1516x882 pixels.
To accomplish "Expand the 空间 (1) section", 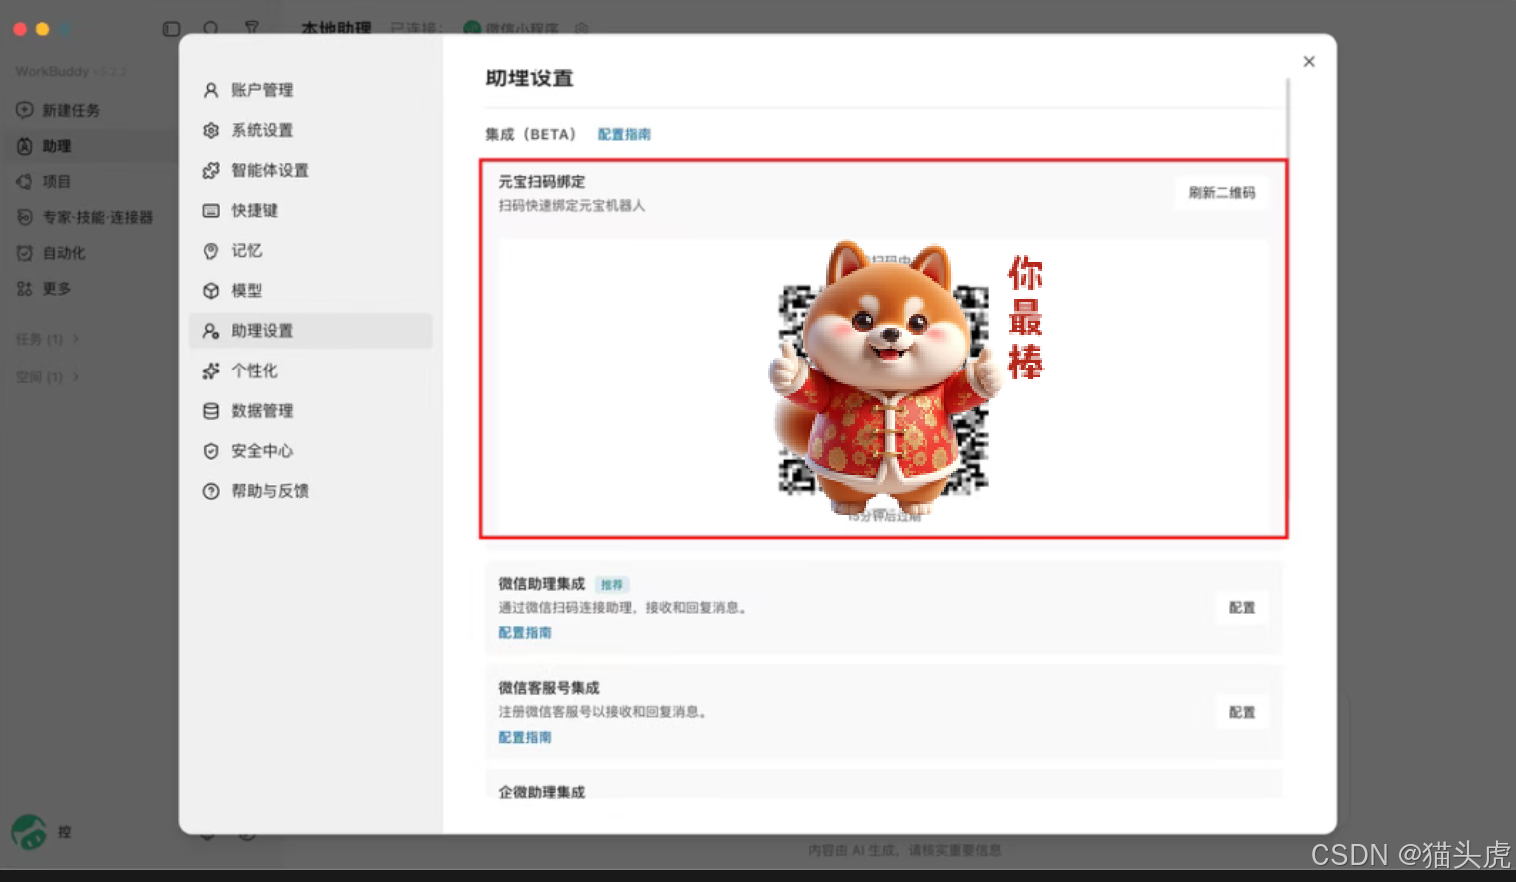I will coord(48,377).
